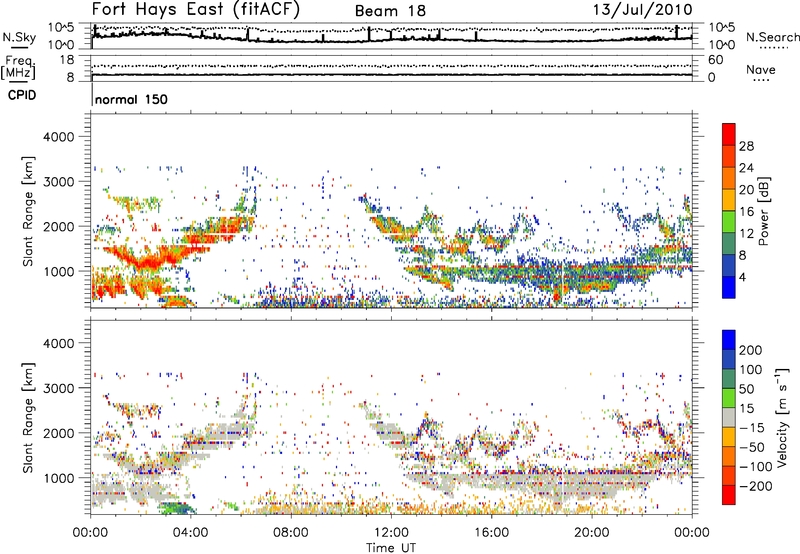The image size is (800, 554).
Task: Pick the green 15–50 Velocity swatch
Action: (x=729, y=398)
